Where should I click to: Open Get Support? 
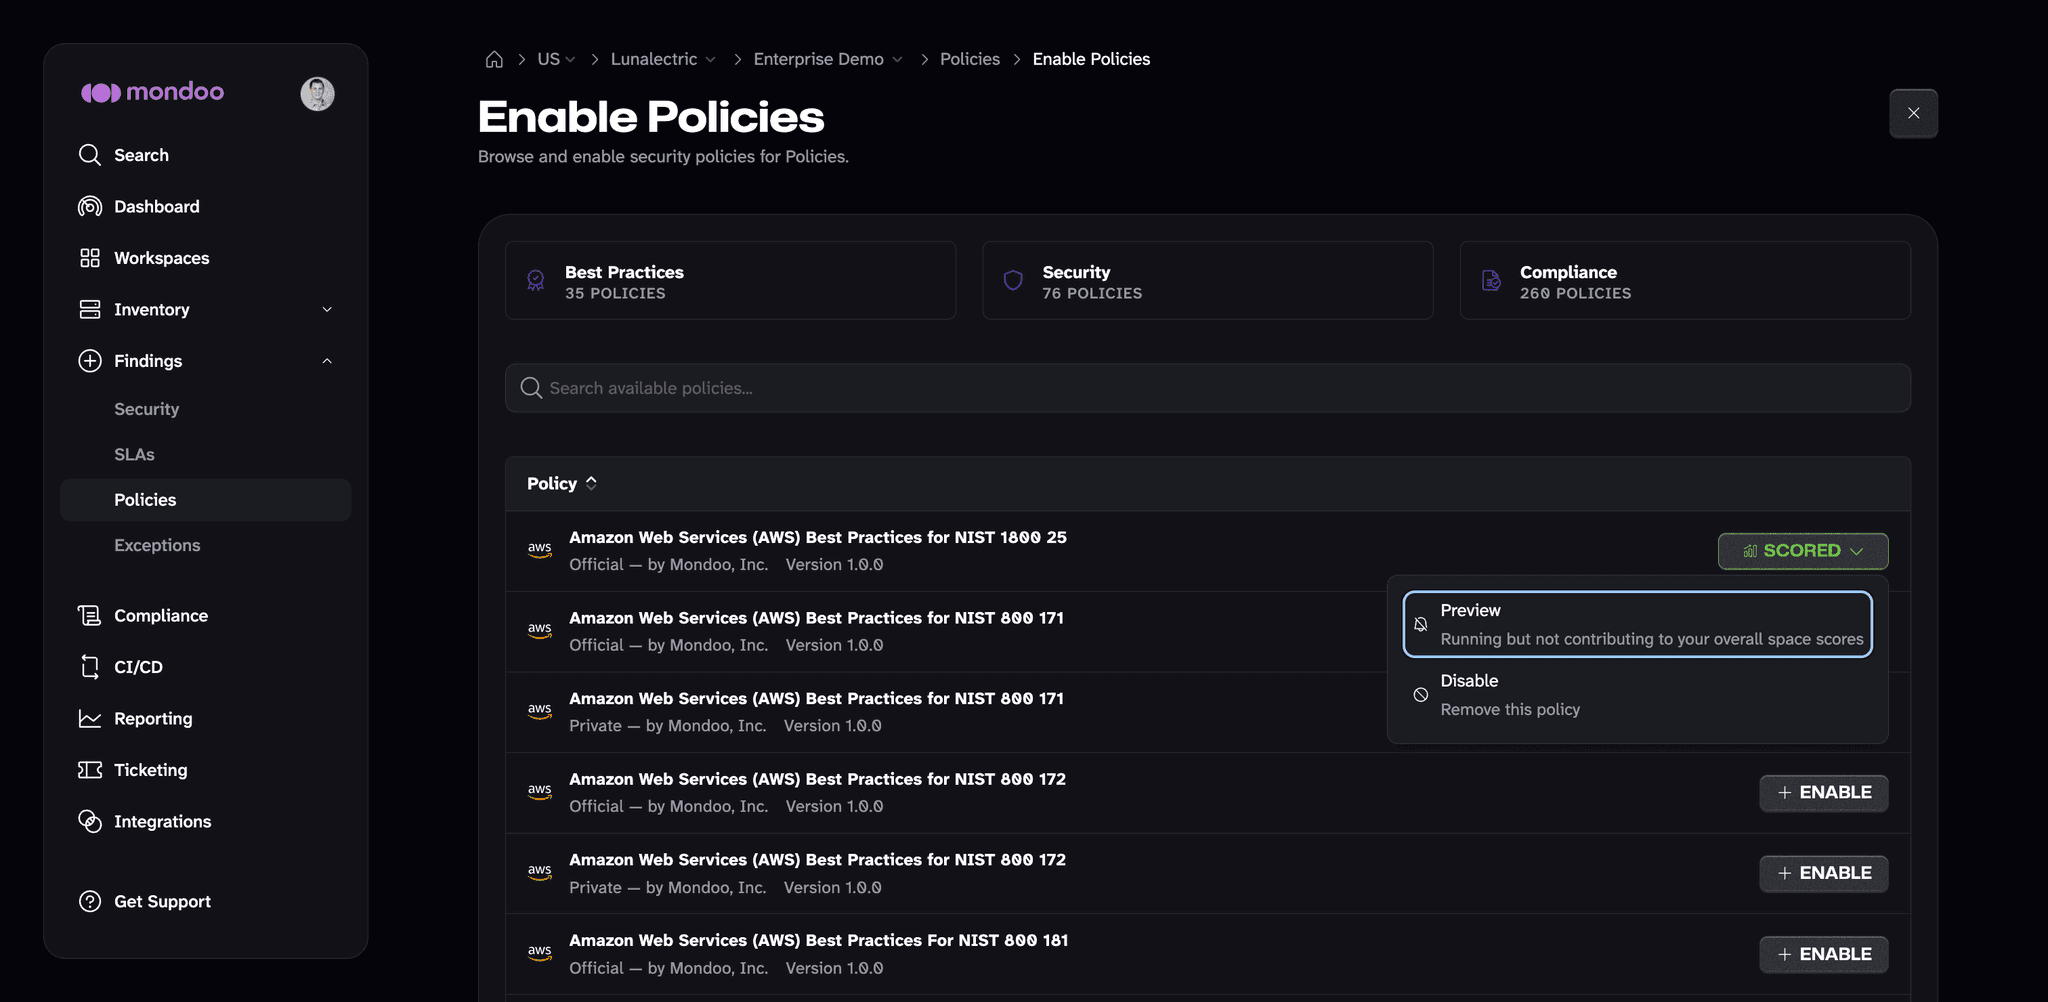click(x=162, y=901)
